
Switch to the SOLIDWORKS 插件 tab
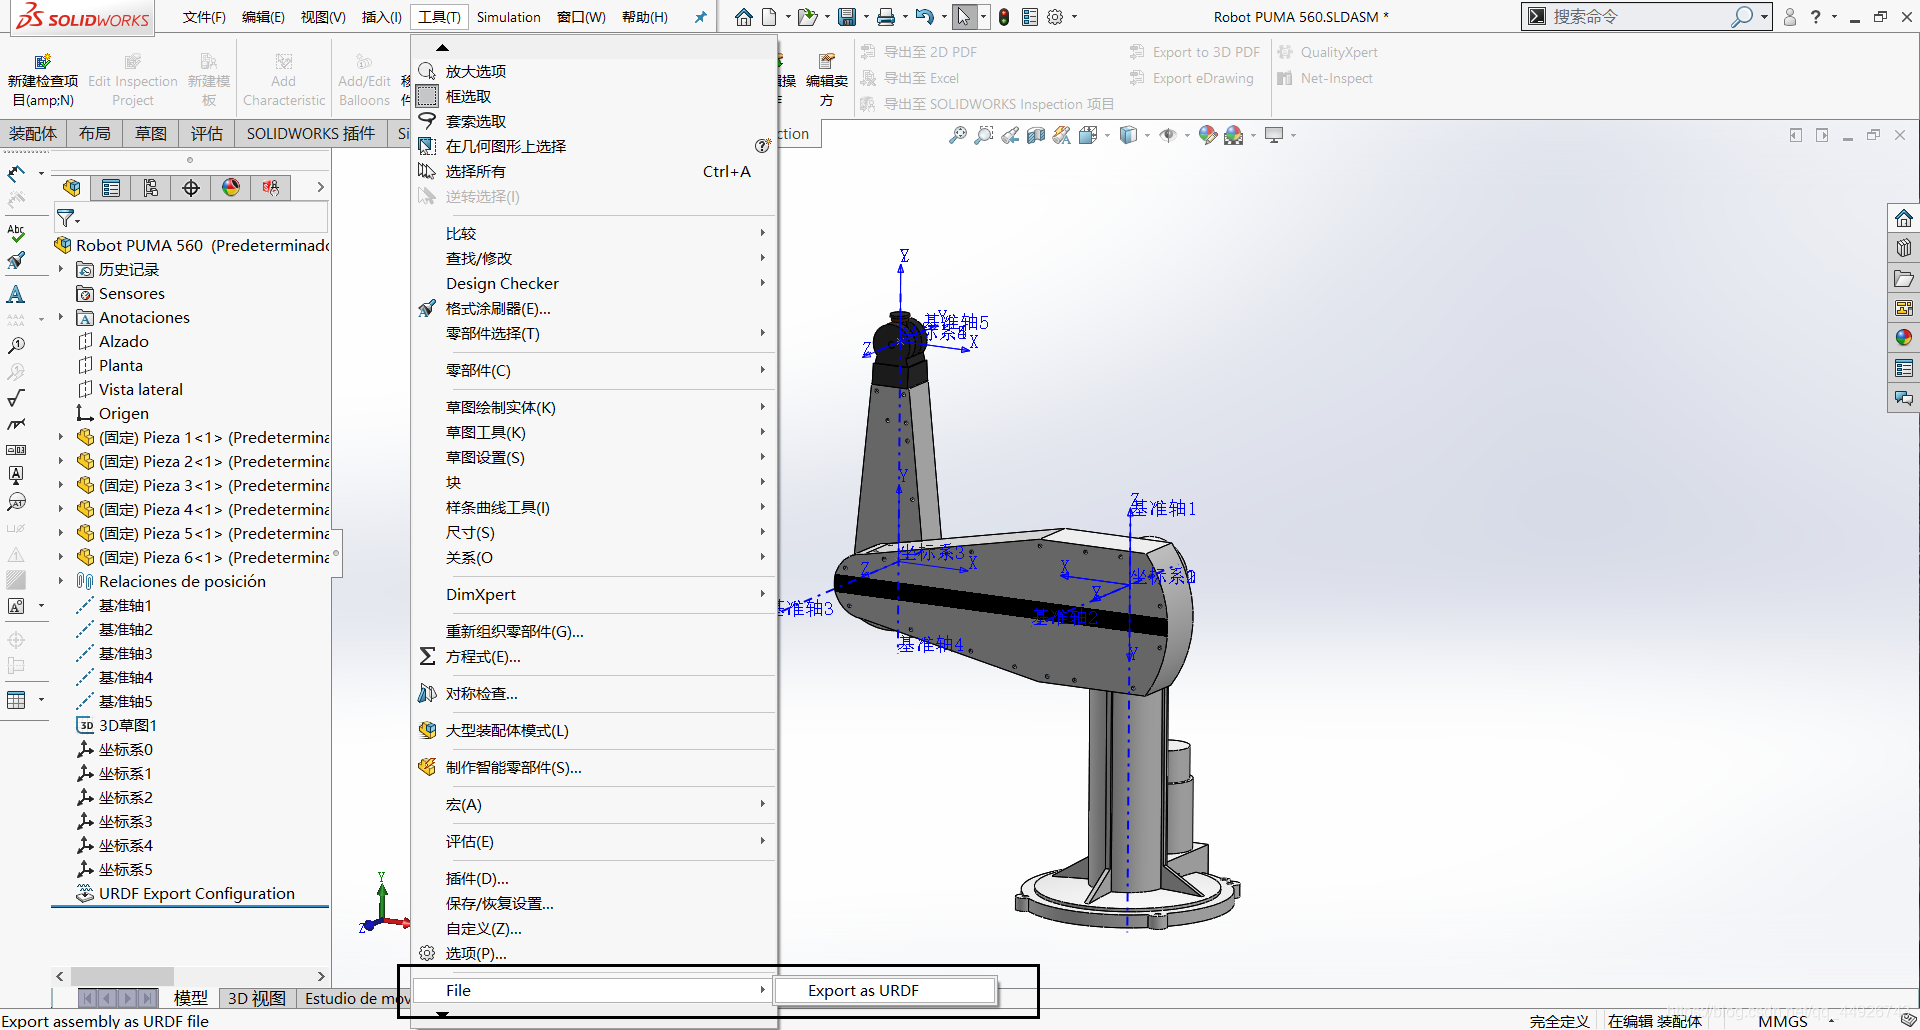click(x=311, y=134)
